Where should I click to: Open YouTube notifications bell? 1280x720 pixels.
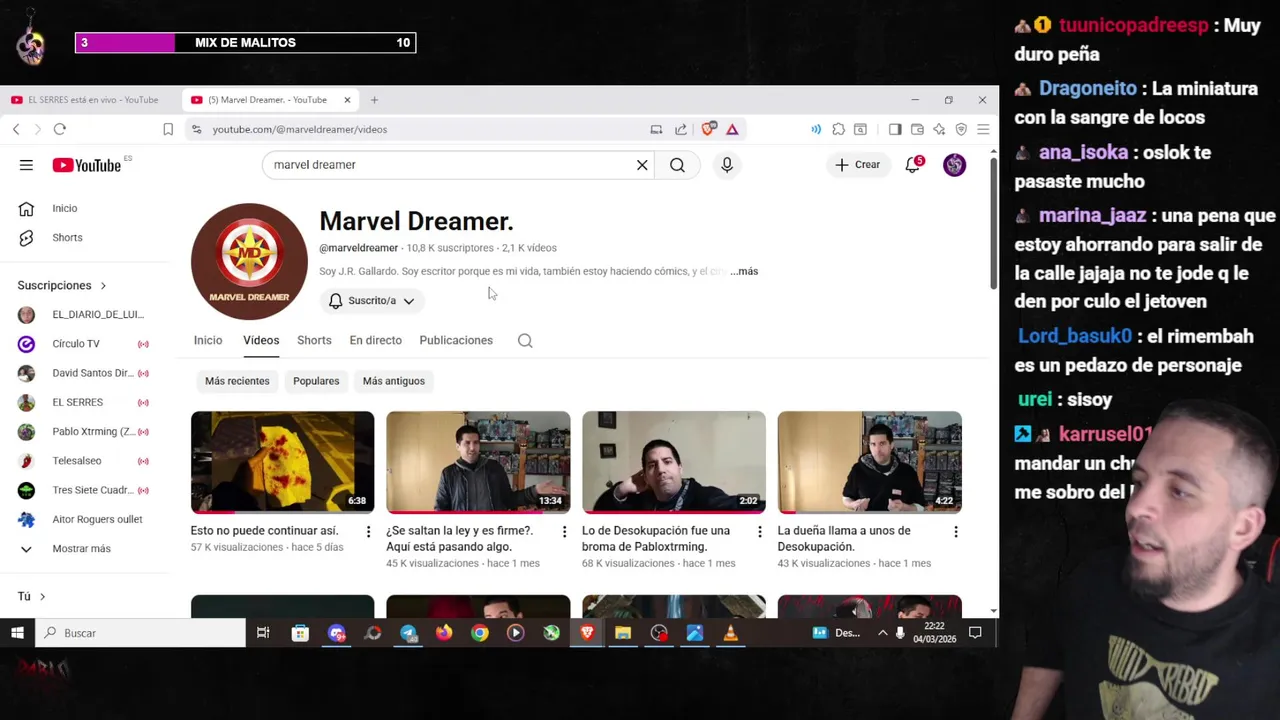[x=913, y=165]
